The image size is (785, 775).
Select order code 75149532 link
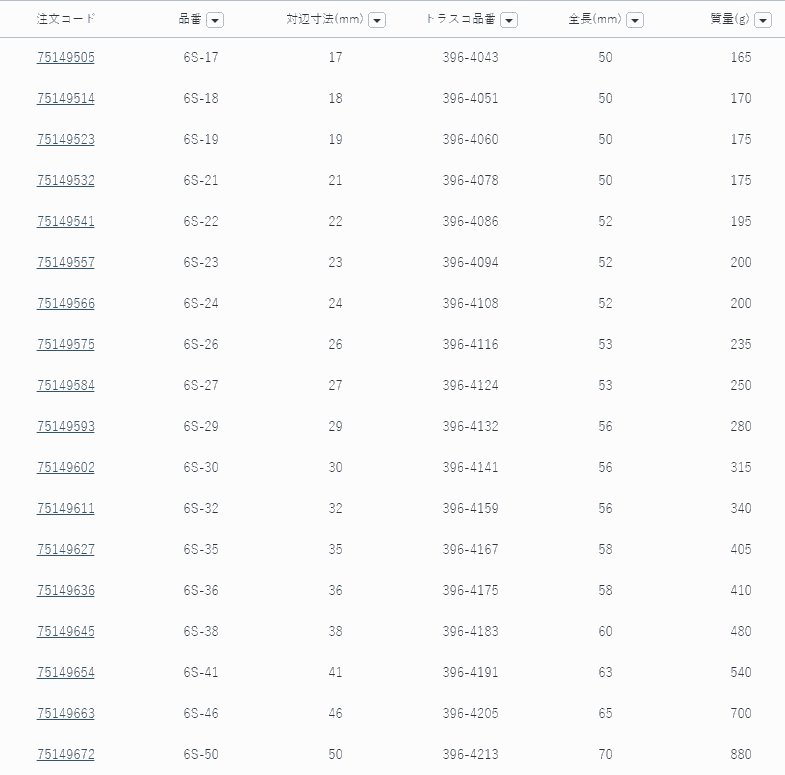(x=66, y=180)
